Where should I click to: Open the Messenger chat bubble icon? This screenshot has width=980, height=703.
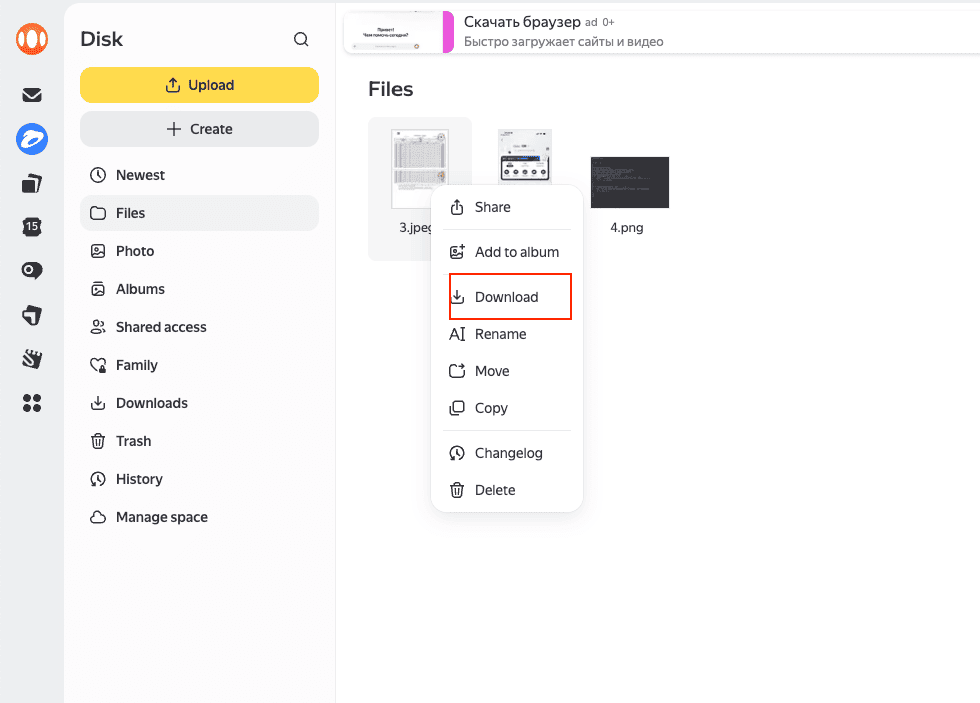click(32, 270)
